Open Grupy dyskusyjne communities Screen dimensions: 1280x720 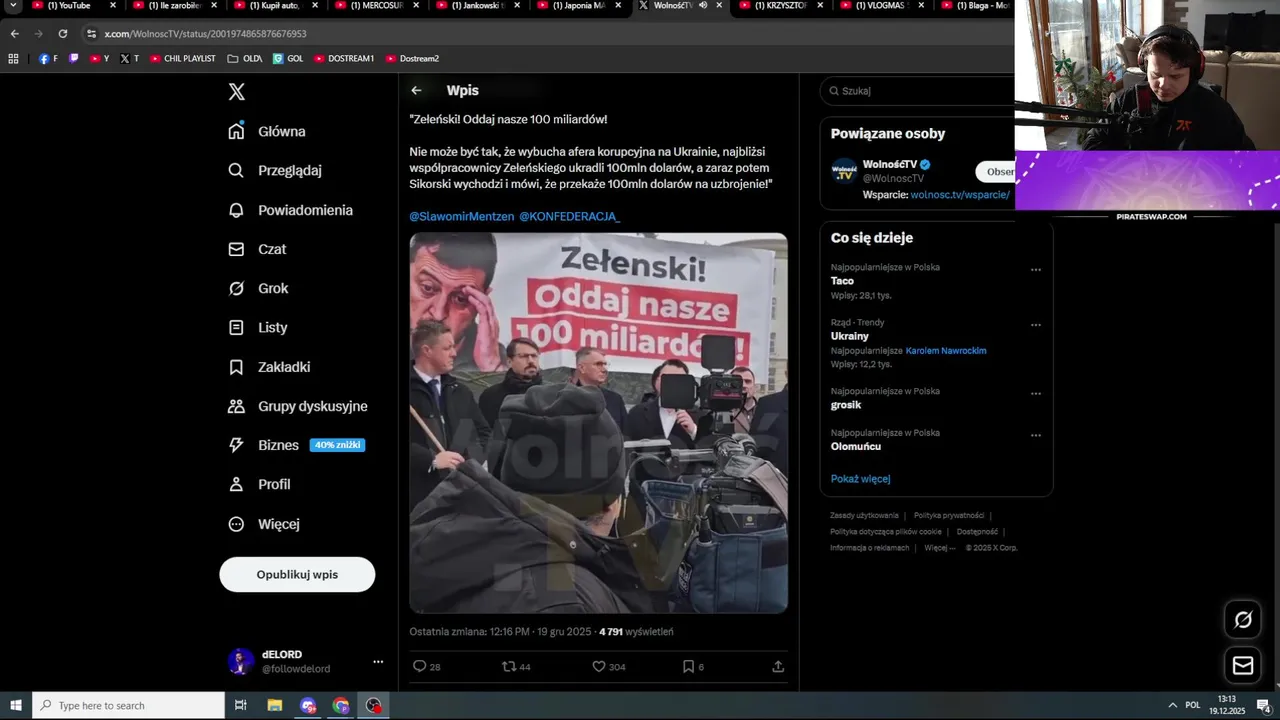pos(297,406)
